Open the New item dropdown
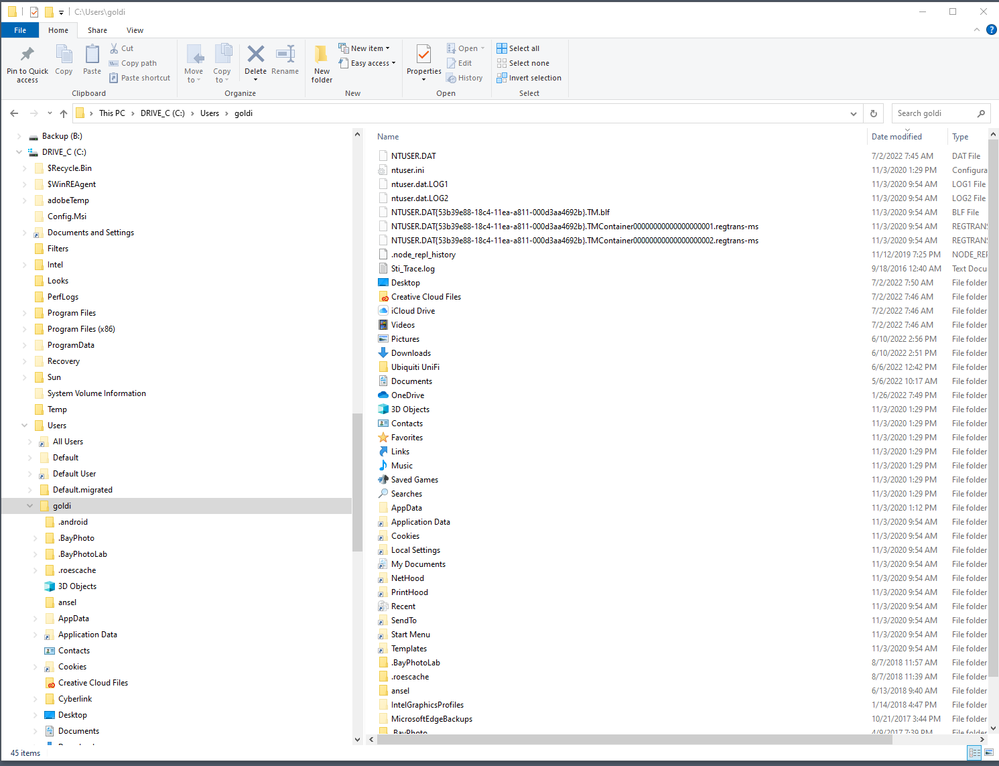The image size is (999, 766). pos(364,48)
